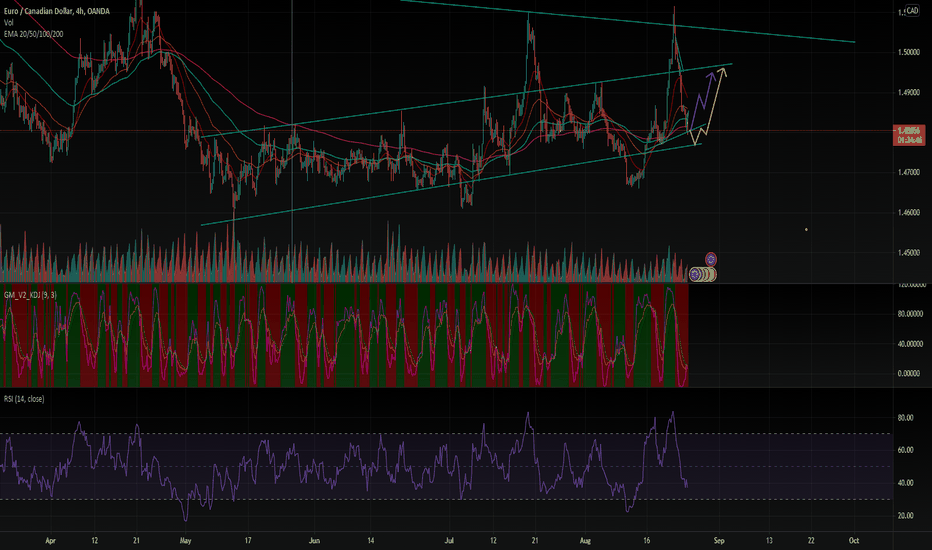The height and width of the screenshot is (550, 932).
Task: Click the 60.00 RSI scale label
Action: pos(905,450)
